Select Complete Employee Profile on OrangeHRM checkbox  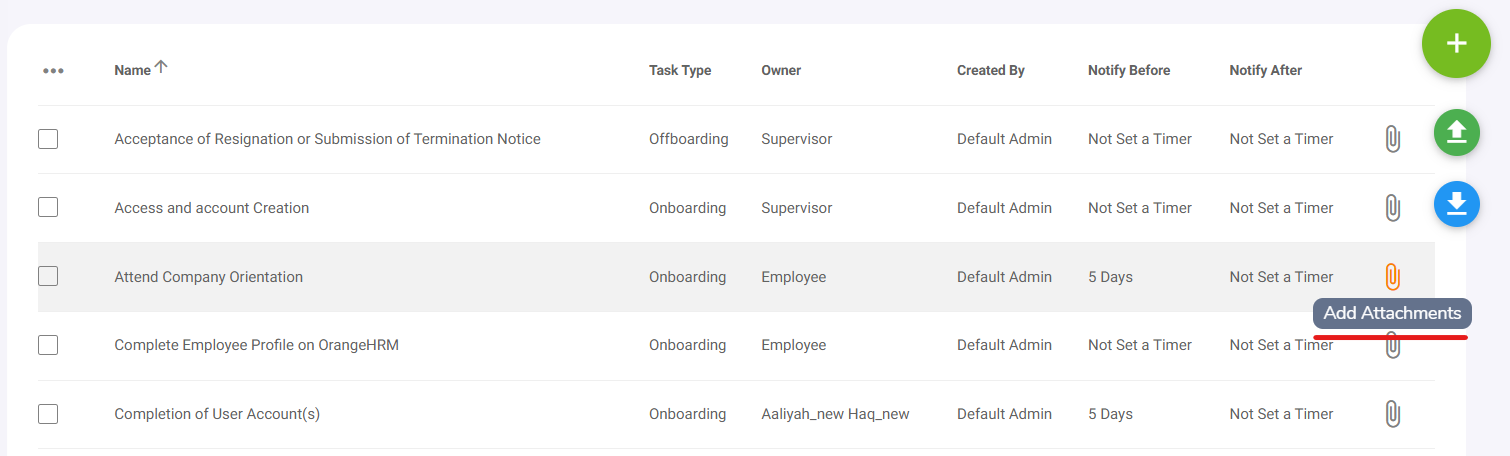coord(48,345)
